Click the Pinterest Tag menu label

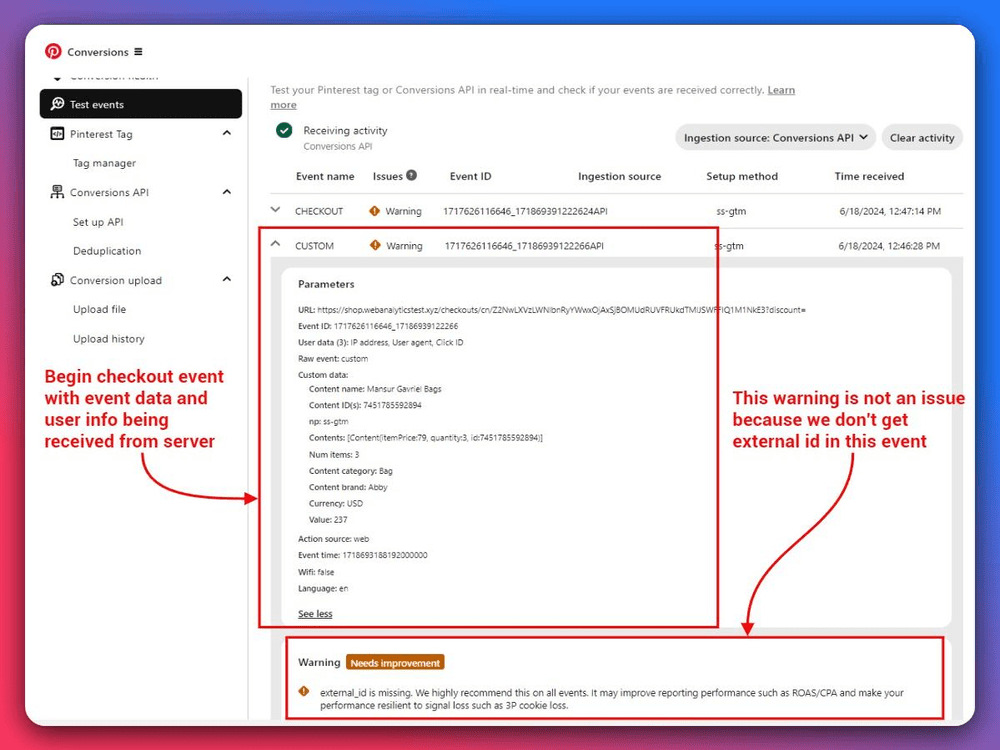[101, 134]
